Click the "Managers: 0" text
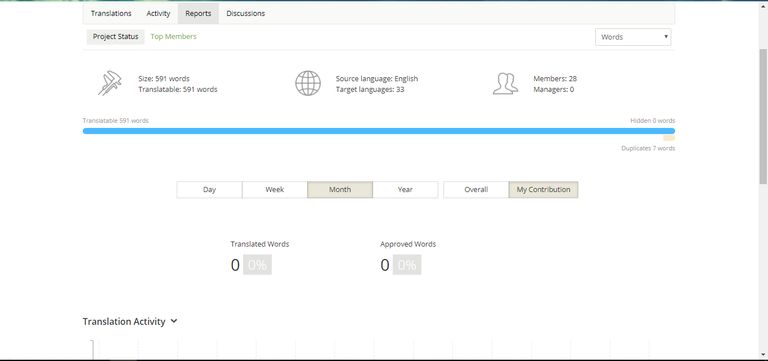 [x=553, y=89]
